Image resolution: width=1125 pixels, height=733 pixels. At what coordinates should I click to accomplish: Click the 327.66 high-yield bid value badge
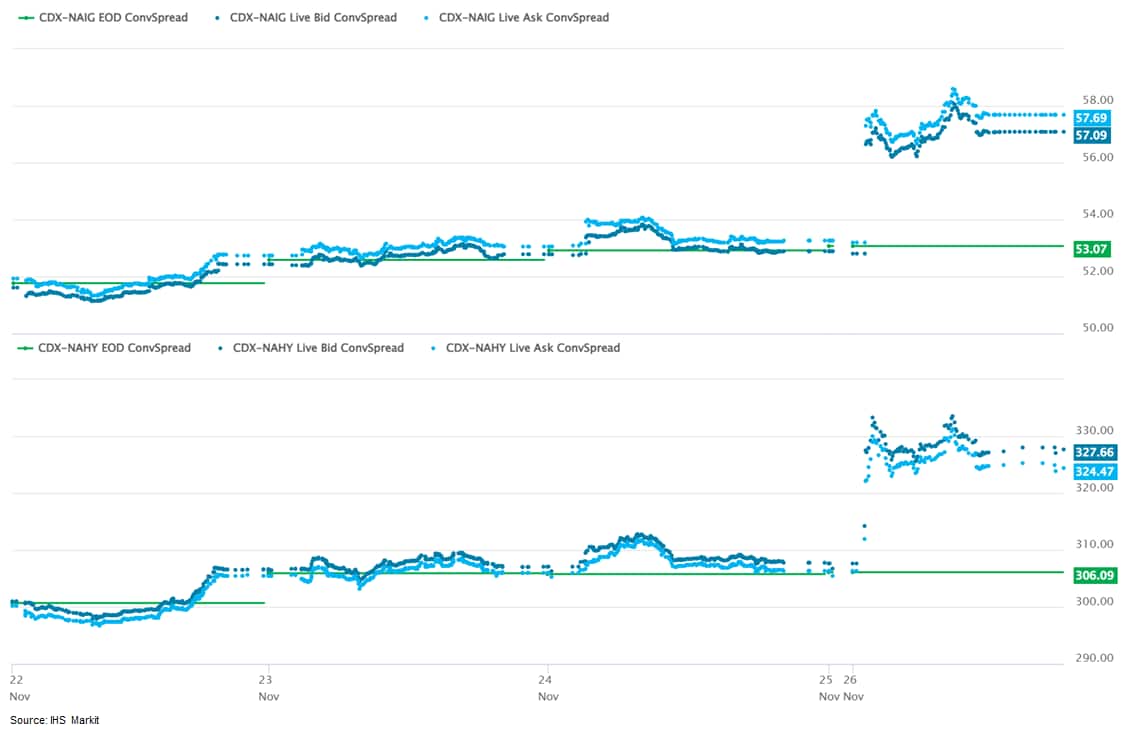pos(1093,452)
